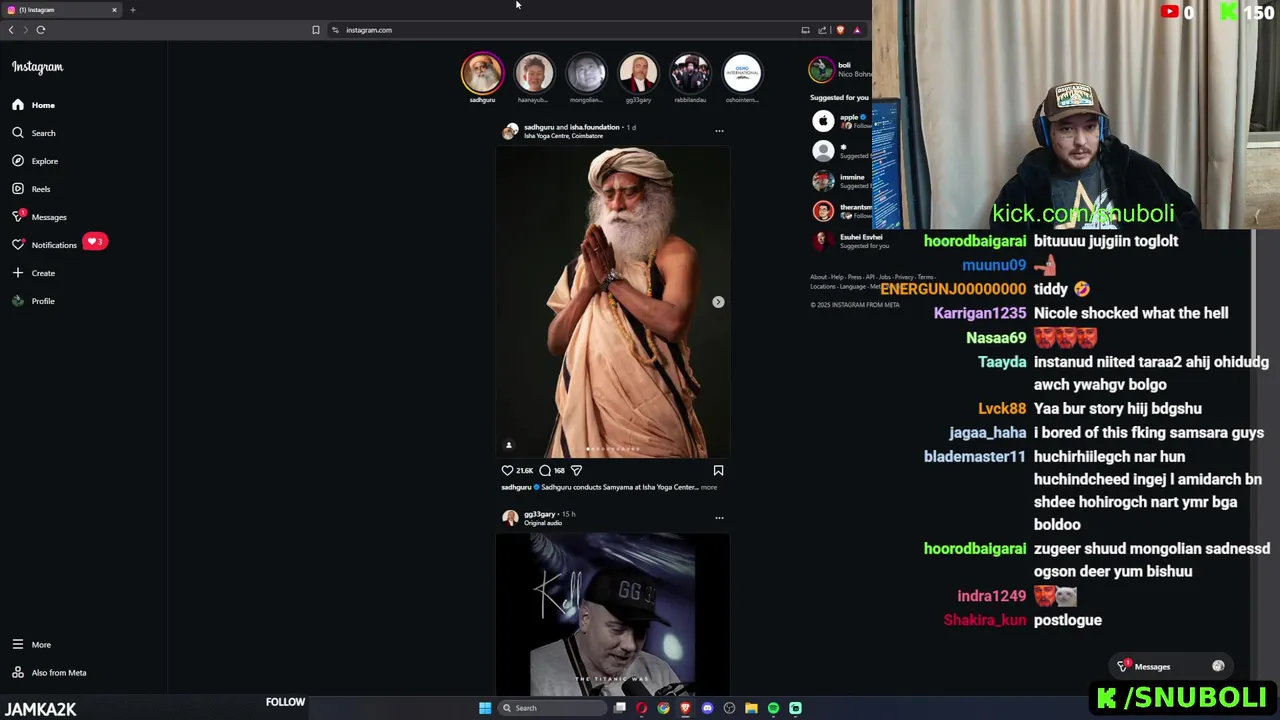Viewport: 1280px width, 720px height.
Task: Expand the More menu at sidebar bottom
Action: [x=32, y=645]
